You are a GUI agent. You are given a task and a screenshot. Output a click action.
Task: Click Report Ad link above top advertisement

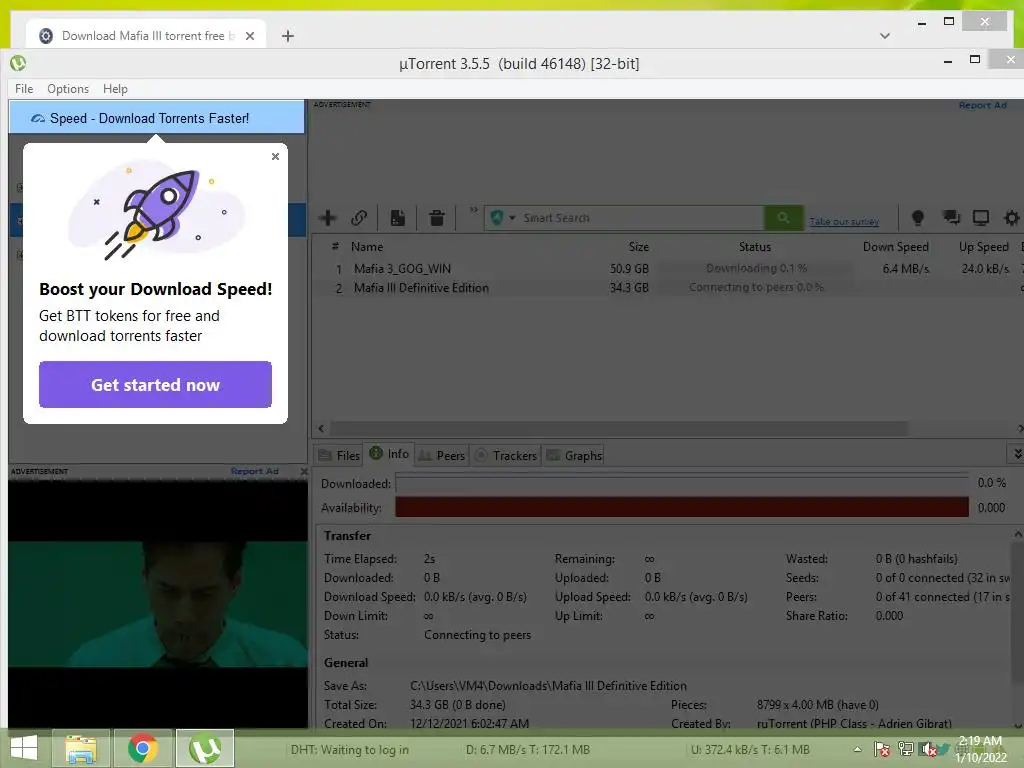pos(982,105)
